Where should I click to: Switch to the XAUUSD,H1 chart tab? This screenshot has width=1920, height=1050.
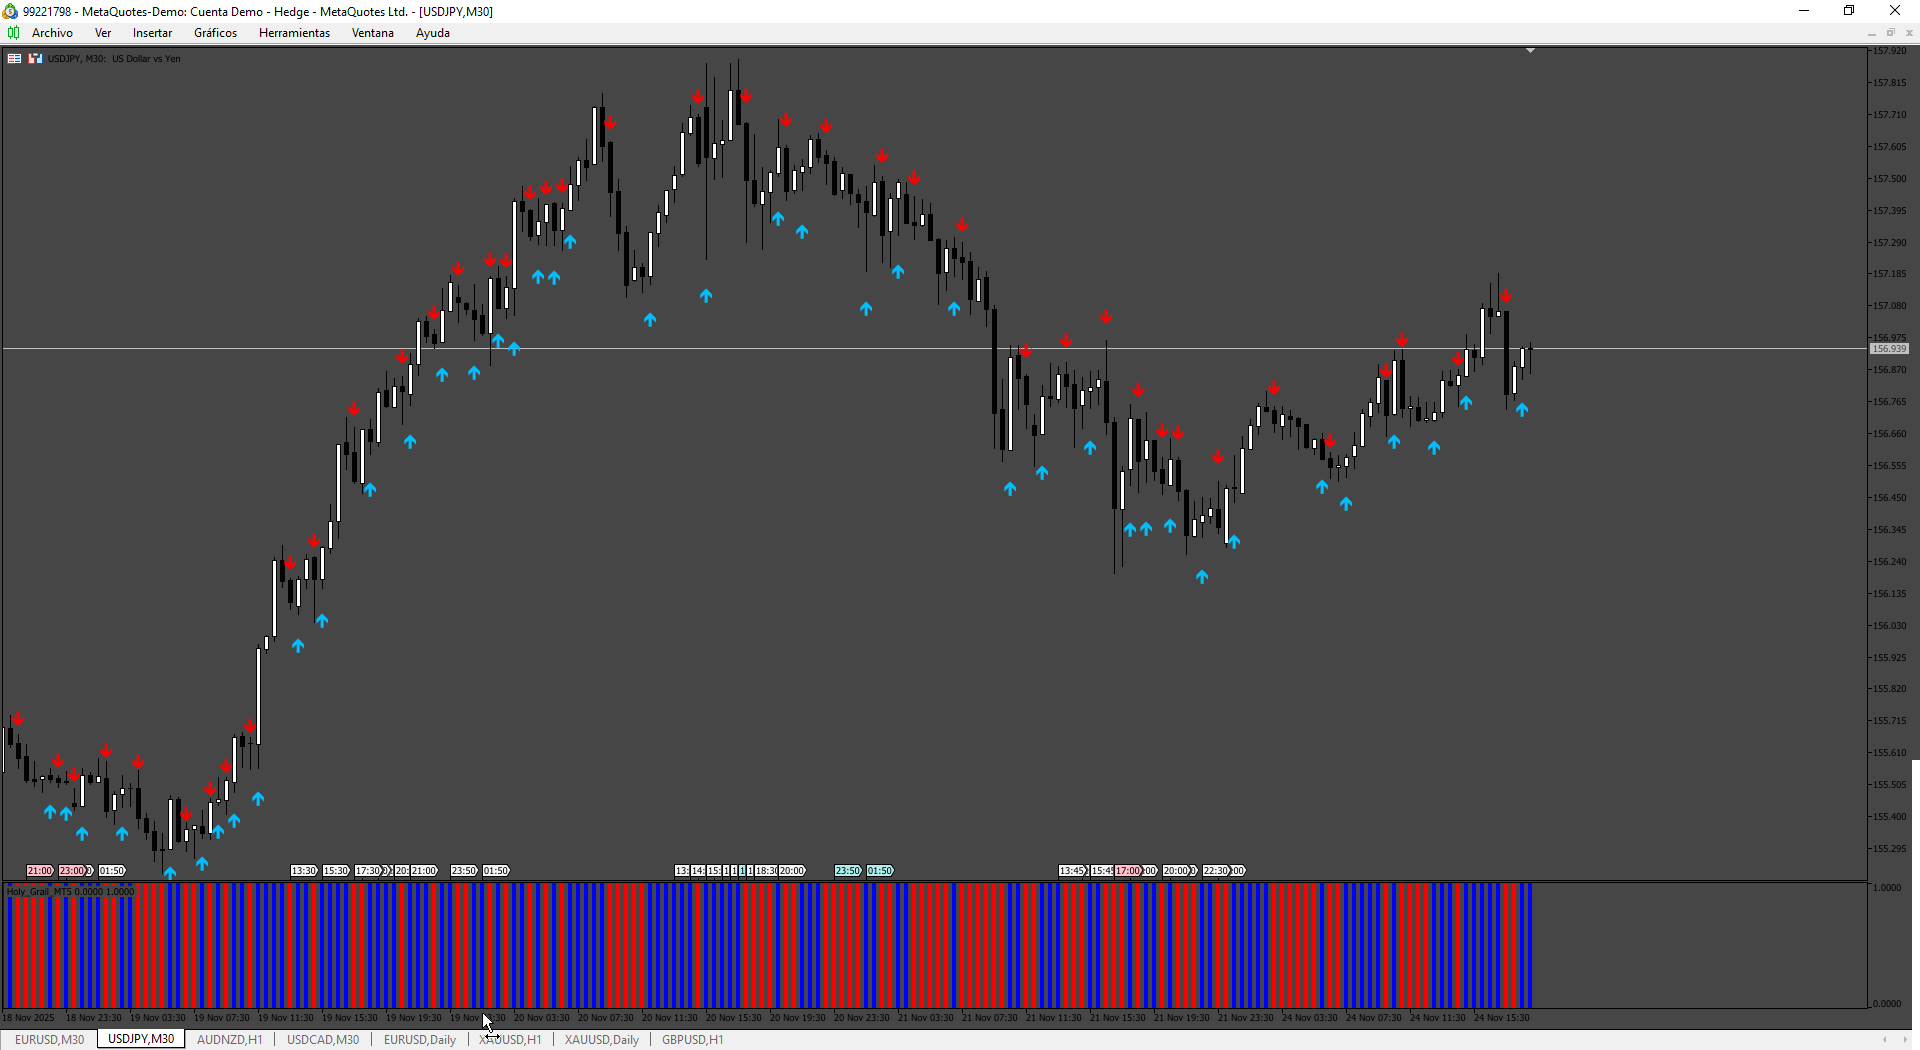pyautogui.click(x=510, y=1039)
